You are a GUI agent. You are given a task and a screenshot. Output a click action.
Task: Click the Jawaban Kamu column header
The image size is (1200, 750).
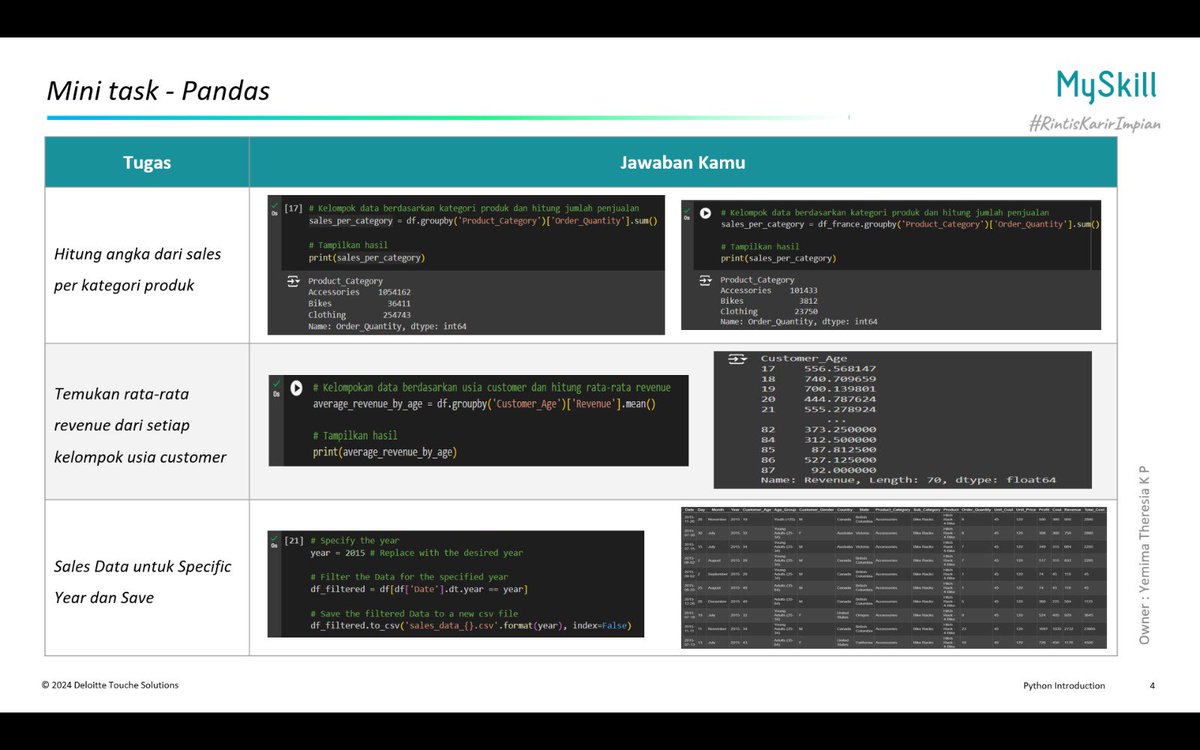(682, 162)
